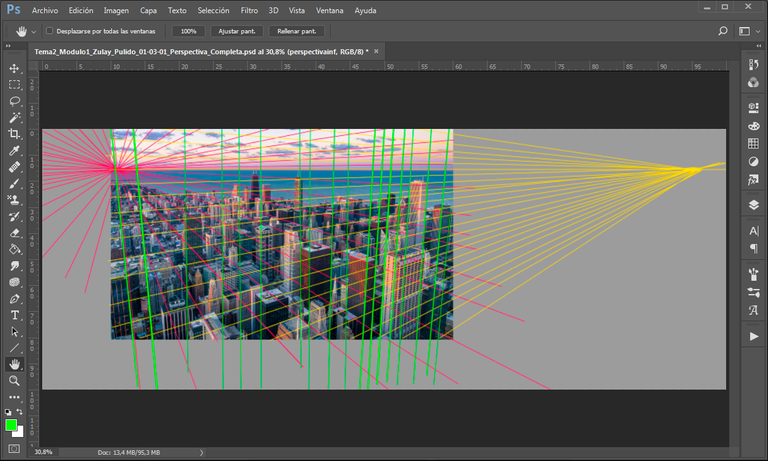This screenshot has height=461, width=768.
Task: Select the Path Selection arrow tool
Action: pyautogui.click(x=14, y=332)
